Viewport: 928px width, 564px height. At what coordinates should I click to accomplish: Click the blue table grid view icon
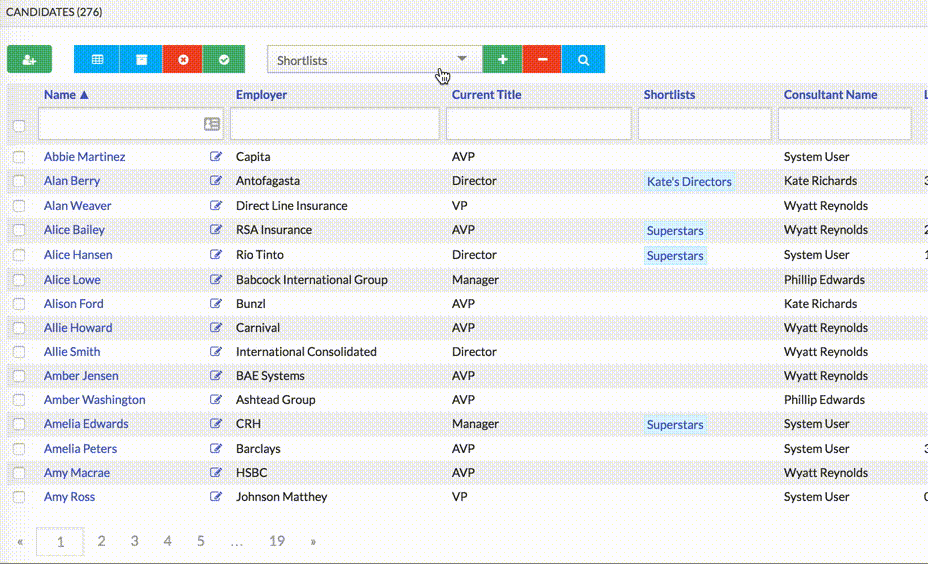point(97,60)
